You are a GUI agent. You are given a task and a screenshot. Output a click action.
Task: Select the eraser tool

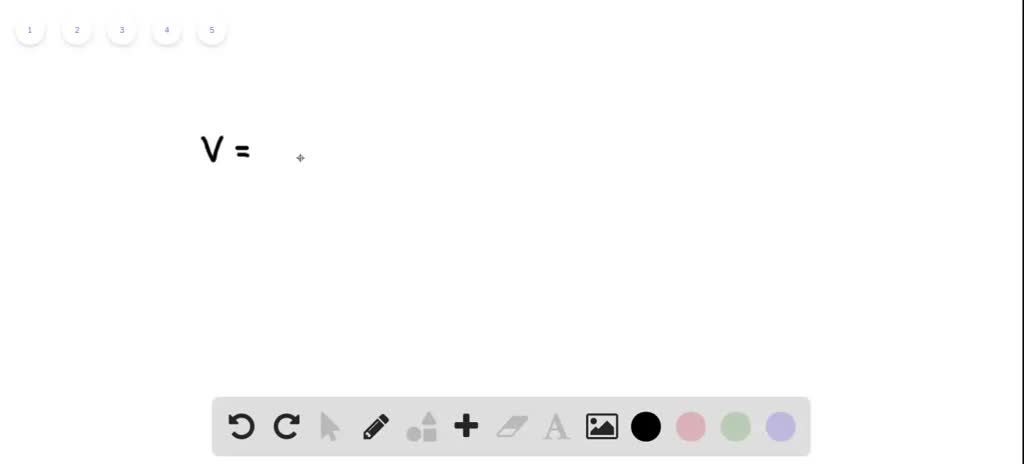pos(512,427)
